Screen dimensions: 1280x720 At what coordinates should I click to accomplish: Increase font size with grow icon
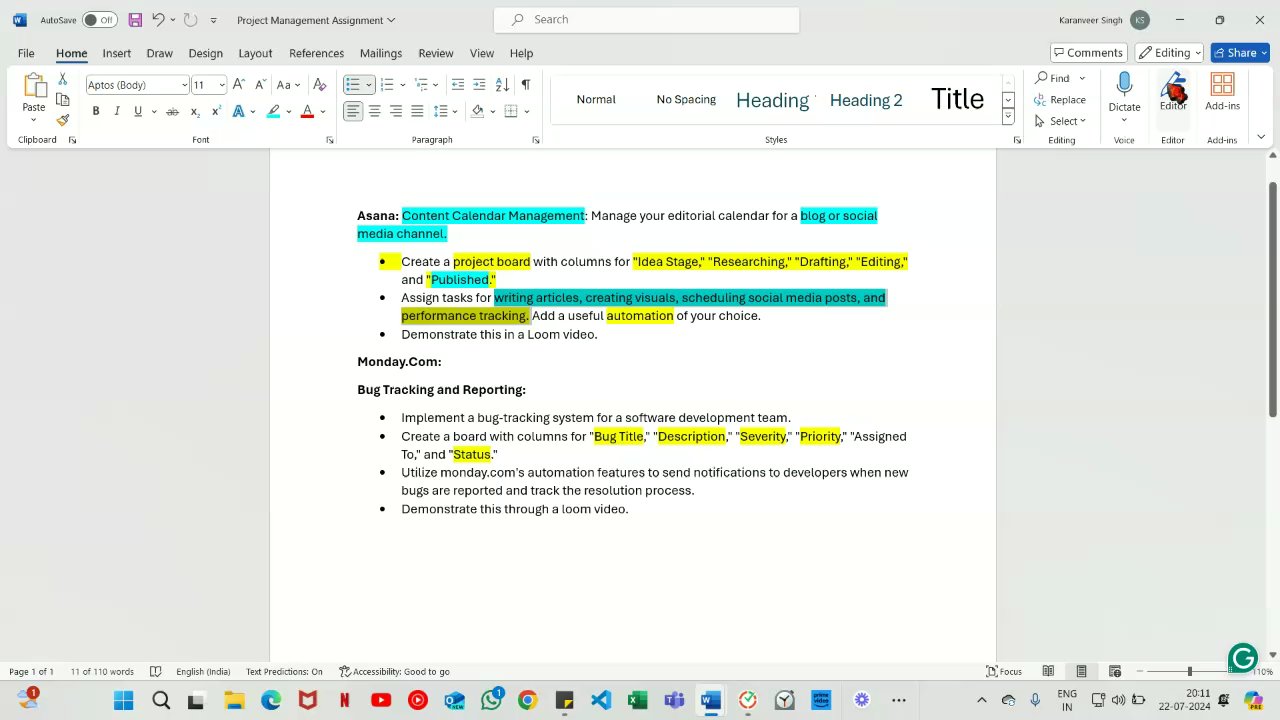pyautogui.click(x=239, y=85)
